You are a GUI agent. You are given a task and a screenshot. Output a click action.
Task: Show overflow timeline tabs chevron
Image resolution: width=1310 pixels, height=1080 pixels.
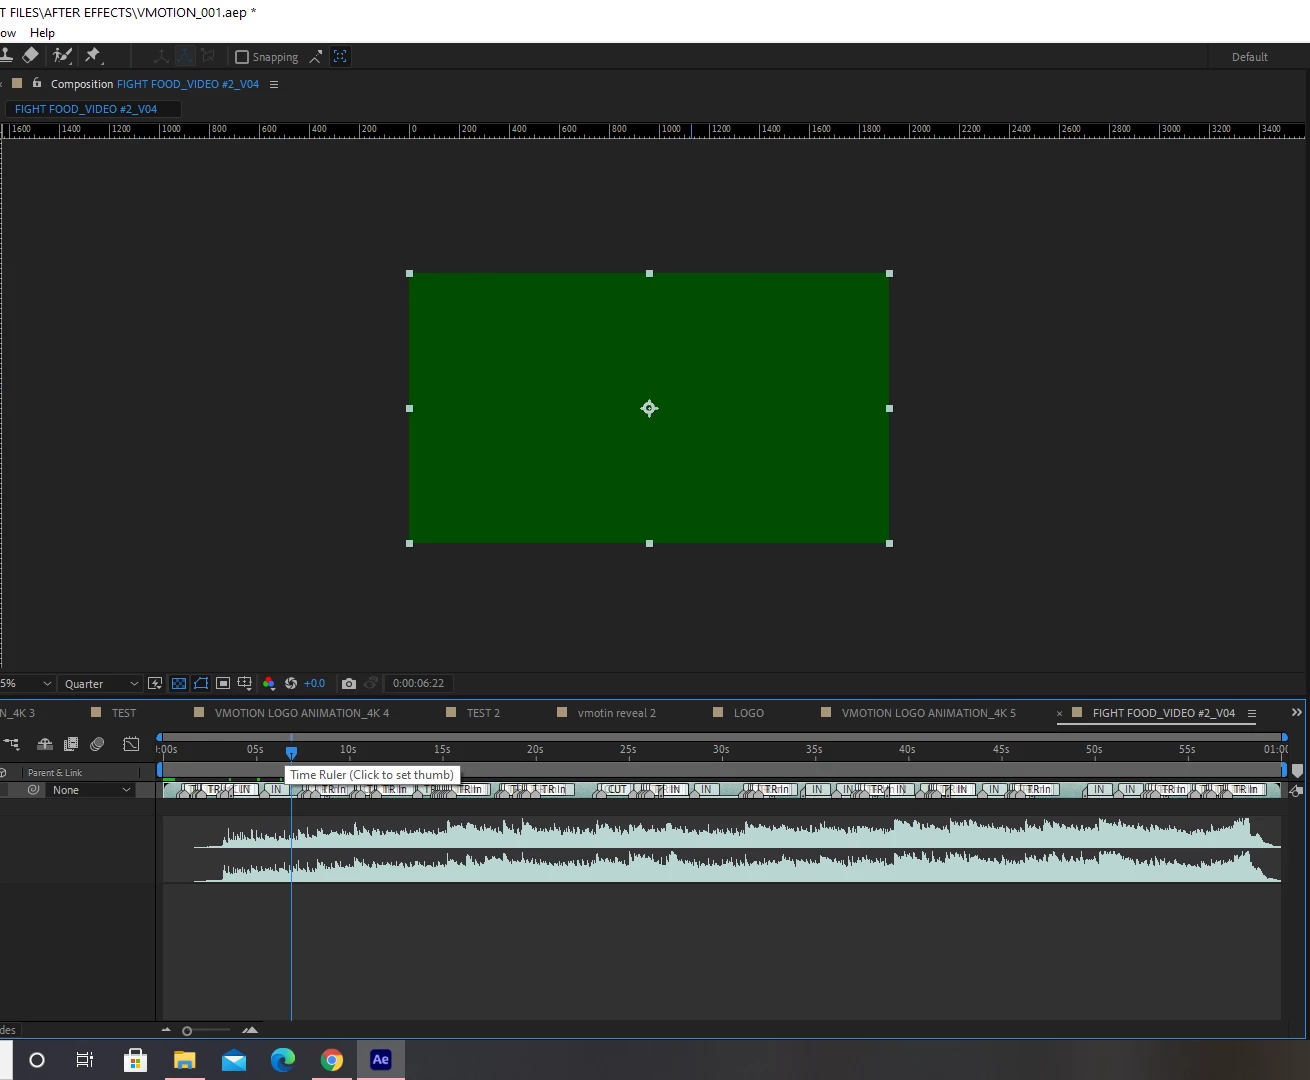point(1297,712)
